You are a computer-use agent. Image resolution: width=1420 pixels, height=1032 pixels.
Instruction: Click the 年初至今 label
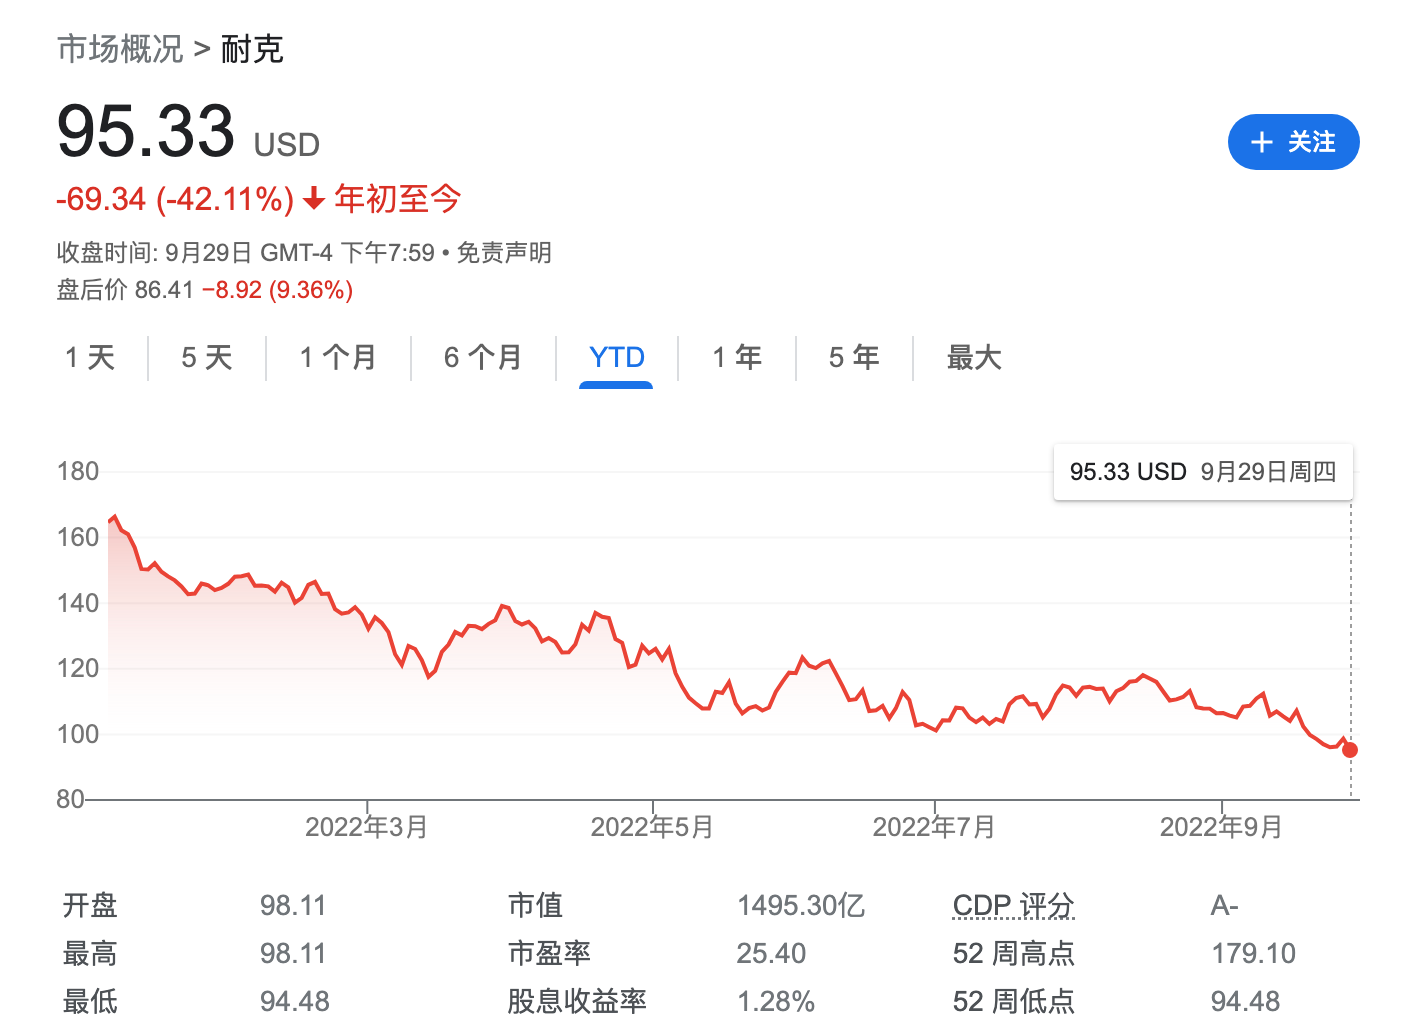(398, 199)
